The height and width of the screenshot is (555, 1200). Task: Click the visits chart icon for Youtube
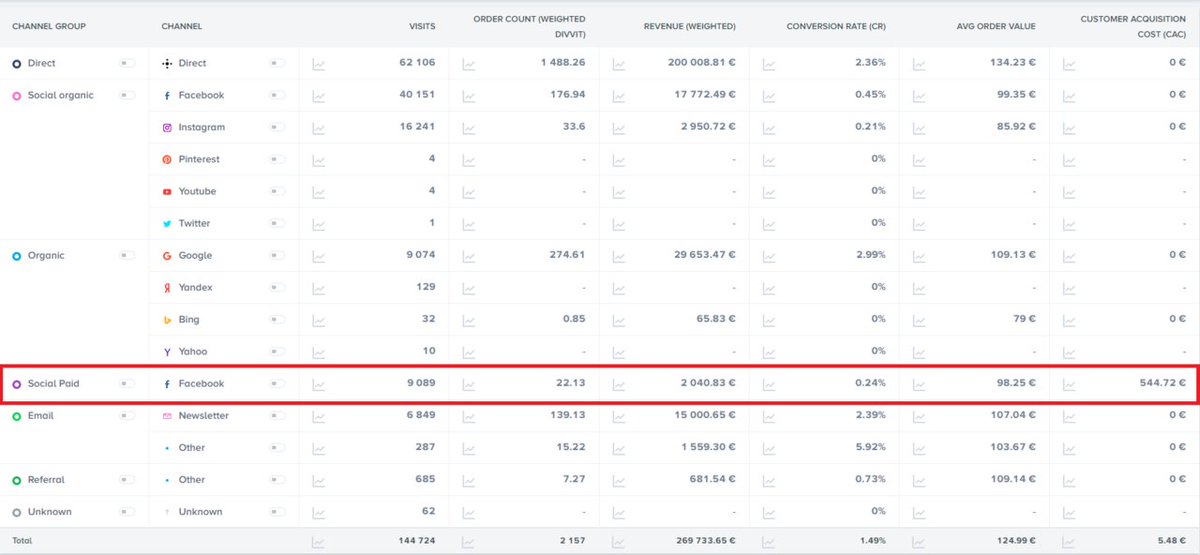[319, 192]
